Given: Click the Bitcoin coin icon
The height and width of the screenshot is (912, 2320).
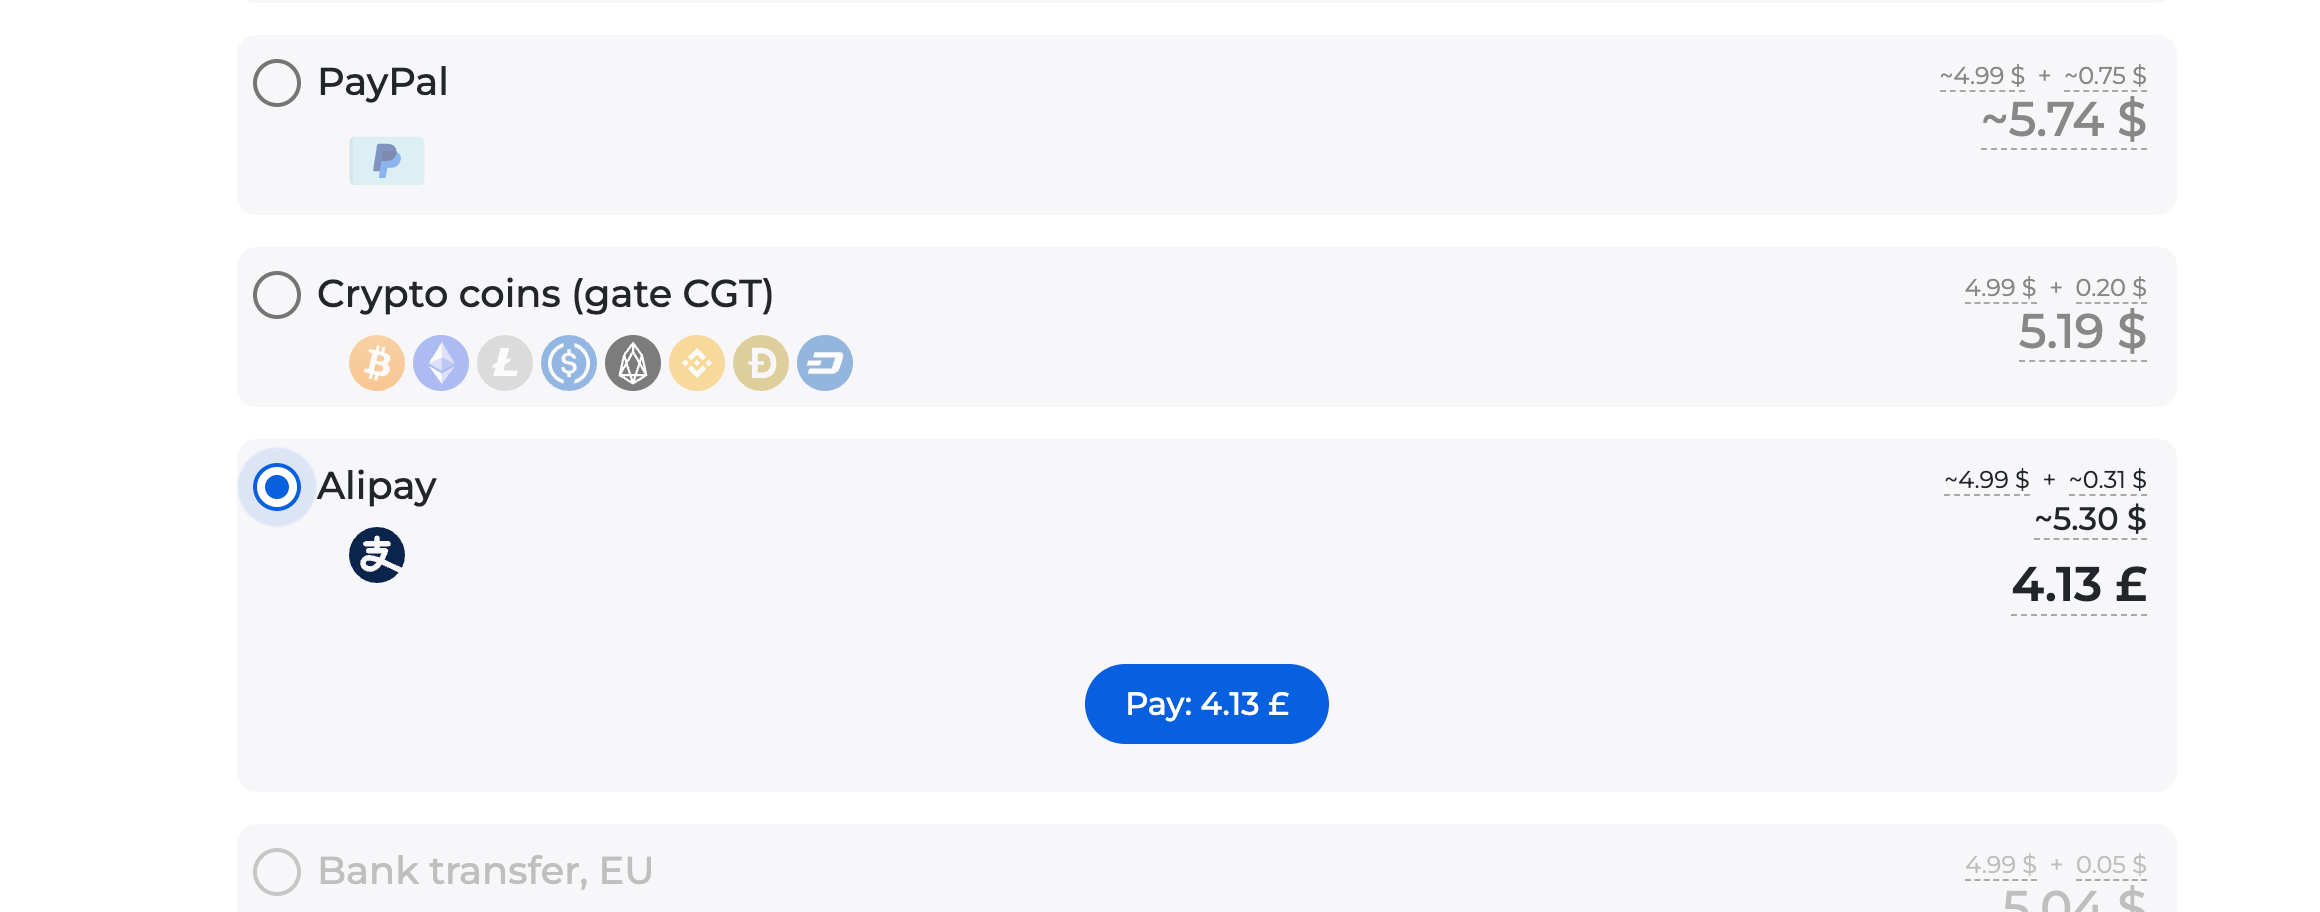Looking at the screenshot, I should tap(377, 363).
